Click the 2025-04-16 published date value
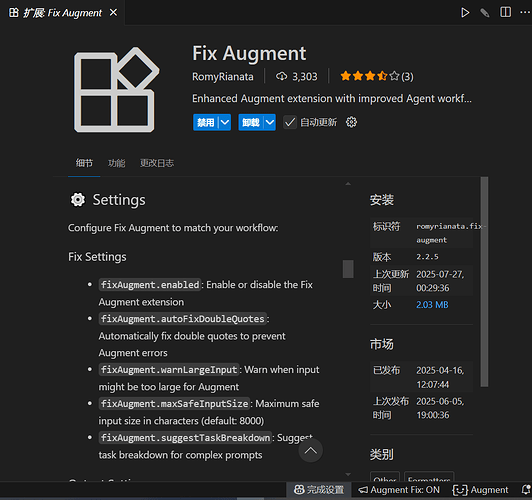This screenshot has width=532, height=500. pyautogui.click(x=440, y=377)
